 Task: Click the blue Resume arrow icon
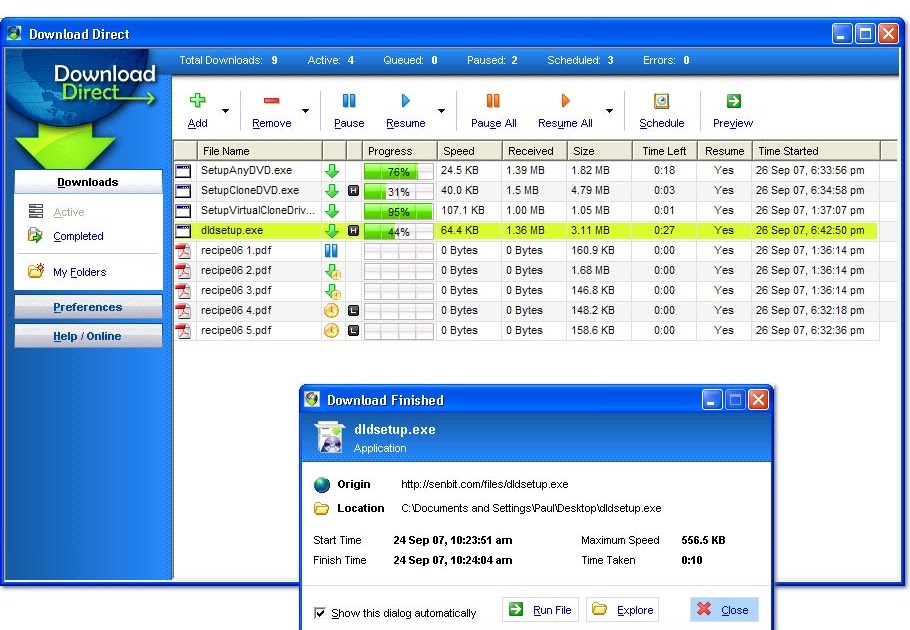point(405,101)
